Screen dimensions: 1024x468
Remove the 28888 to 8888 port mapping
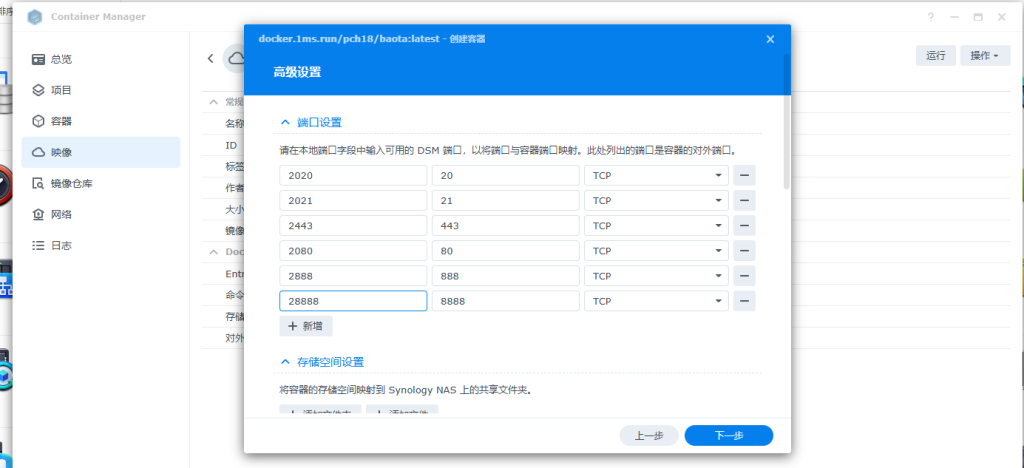coord(744,301)
